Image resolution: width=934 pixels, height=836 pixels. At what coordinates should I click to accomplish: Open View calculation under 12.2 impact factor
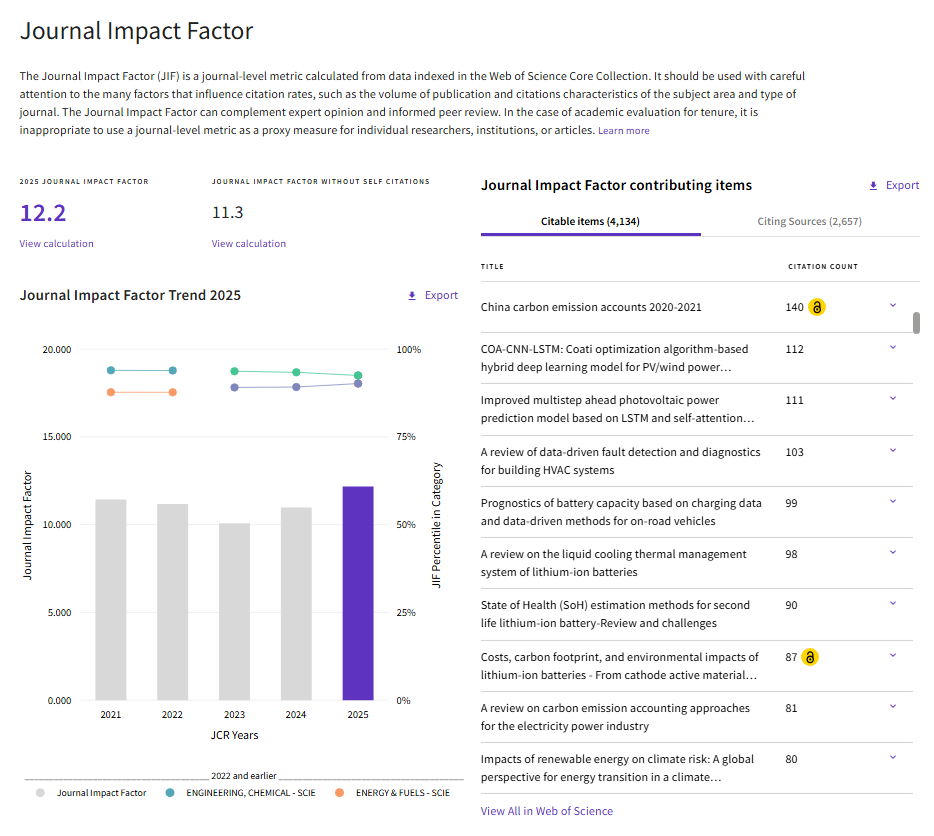pyautogui.click(x=57, y=244)
